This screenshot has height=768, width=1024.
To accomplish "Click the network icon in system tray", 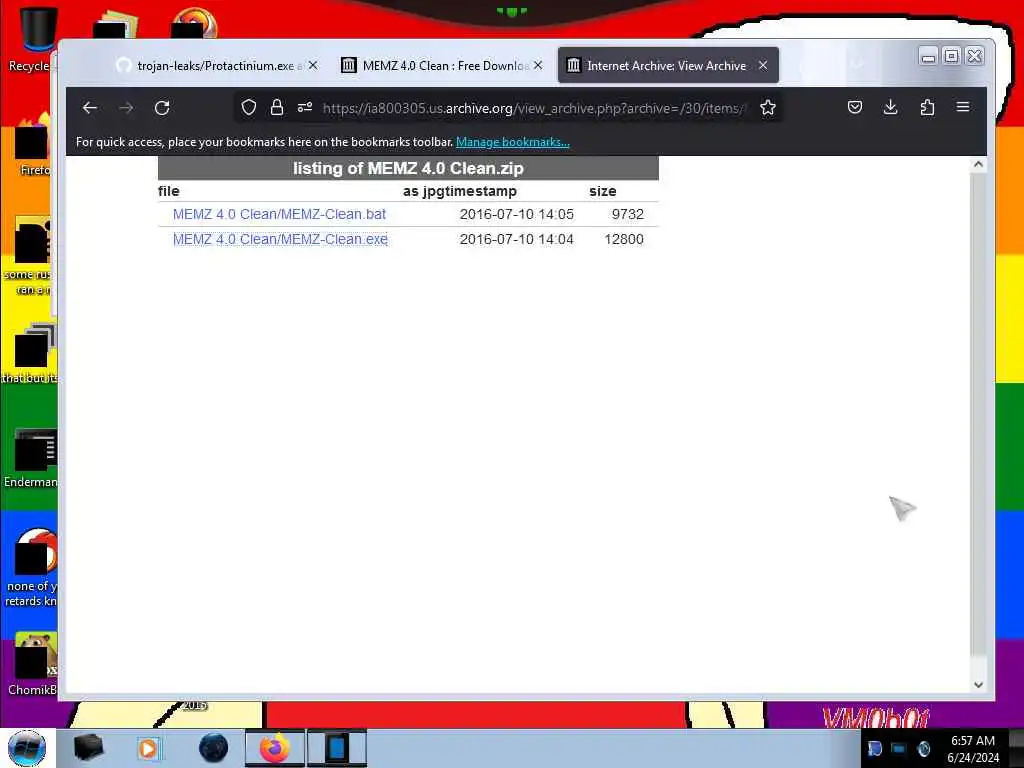I will 899,748.
